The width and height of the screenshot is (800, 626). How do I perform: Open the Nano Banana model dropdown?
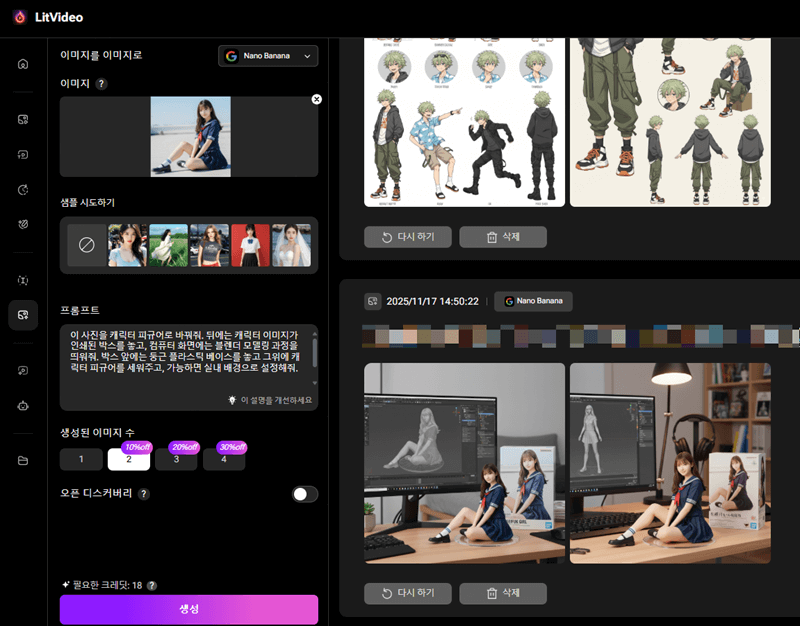(268, 56)
